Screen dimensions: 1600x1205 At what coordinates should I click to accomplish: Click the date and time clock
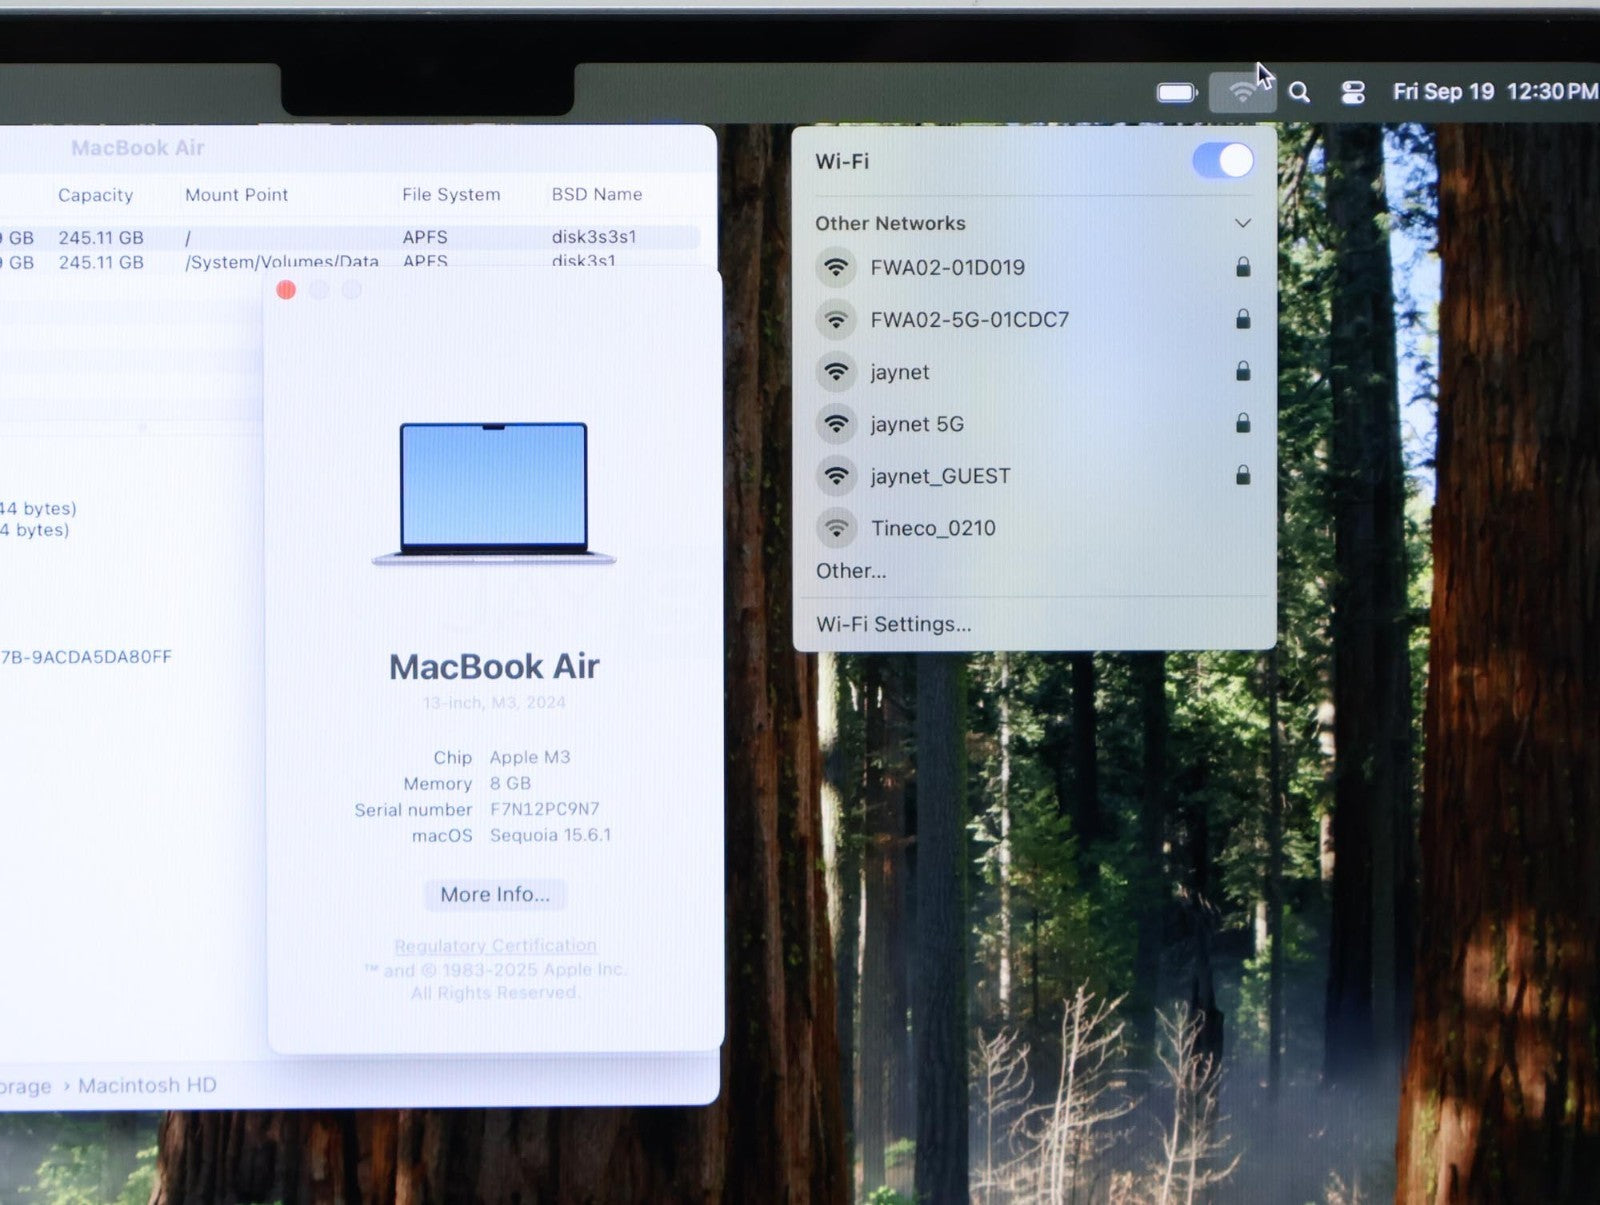coord(1494,92)
